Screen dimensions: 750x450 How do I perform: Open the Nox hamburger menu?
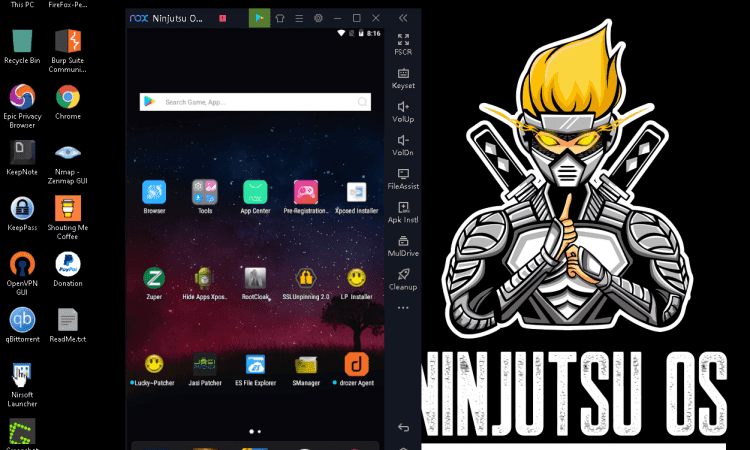point(299,18)
